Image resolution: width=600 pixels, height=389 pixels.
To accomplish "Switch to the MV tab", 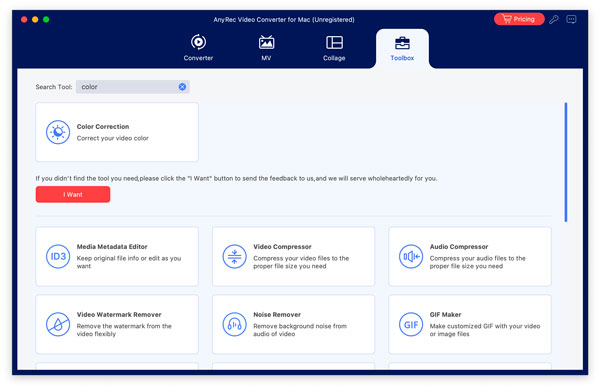I will pos(266,48).
